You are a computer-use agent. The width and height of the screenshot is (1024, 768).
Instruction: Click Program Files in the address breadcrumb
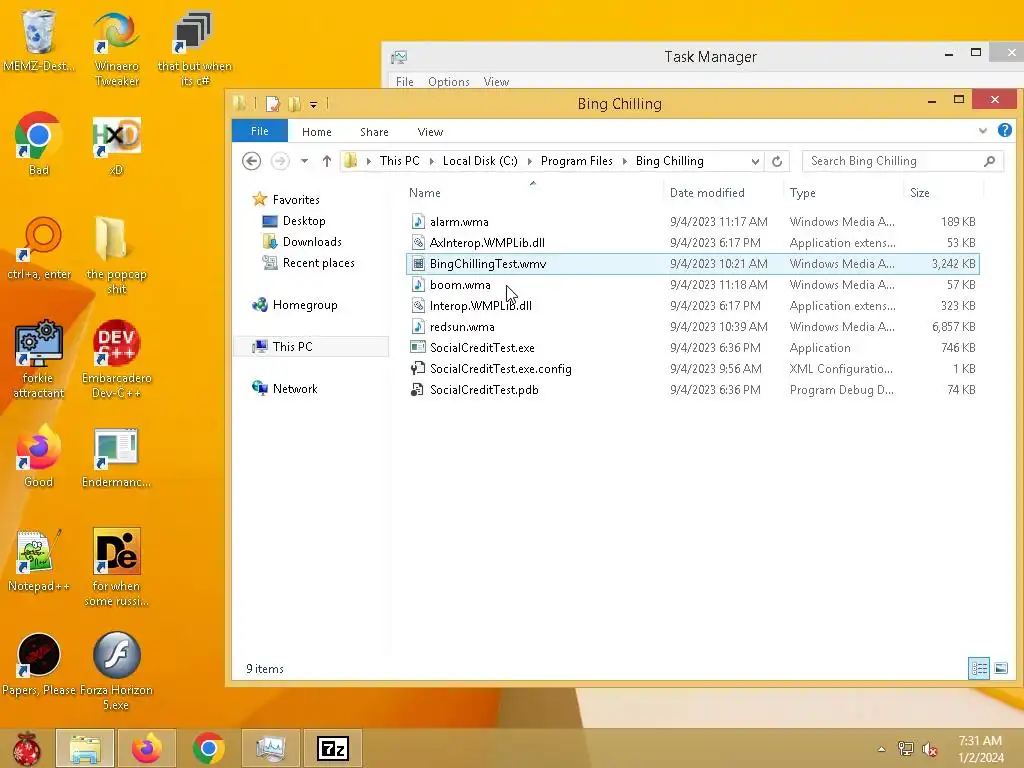tap(577, 161)
